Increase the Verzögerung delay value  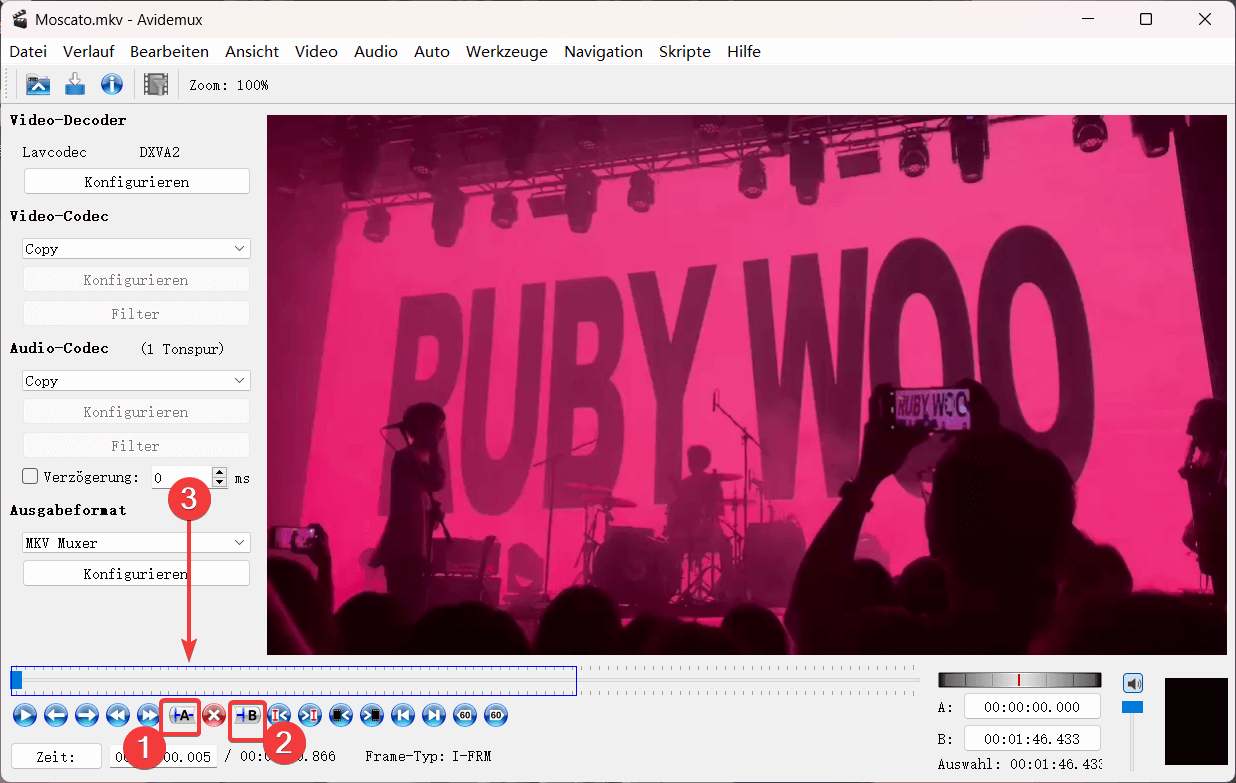pyautogui.click(x=220, y=472)
